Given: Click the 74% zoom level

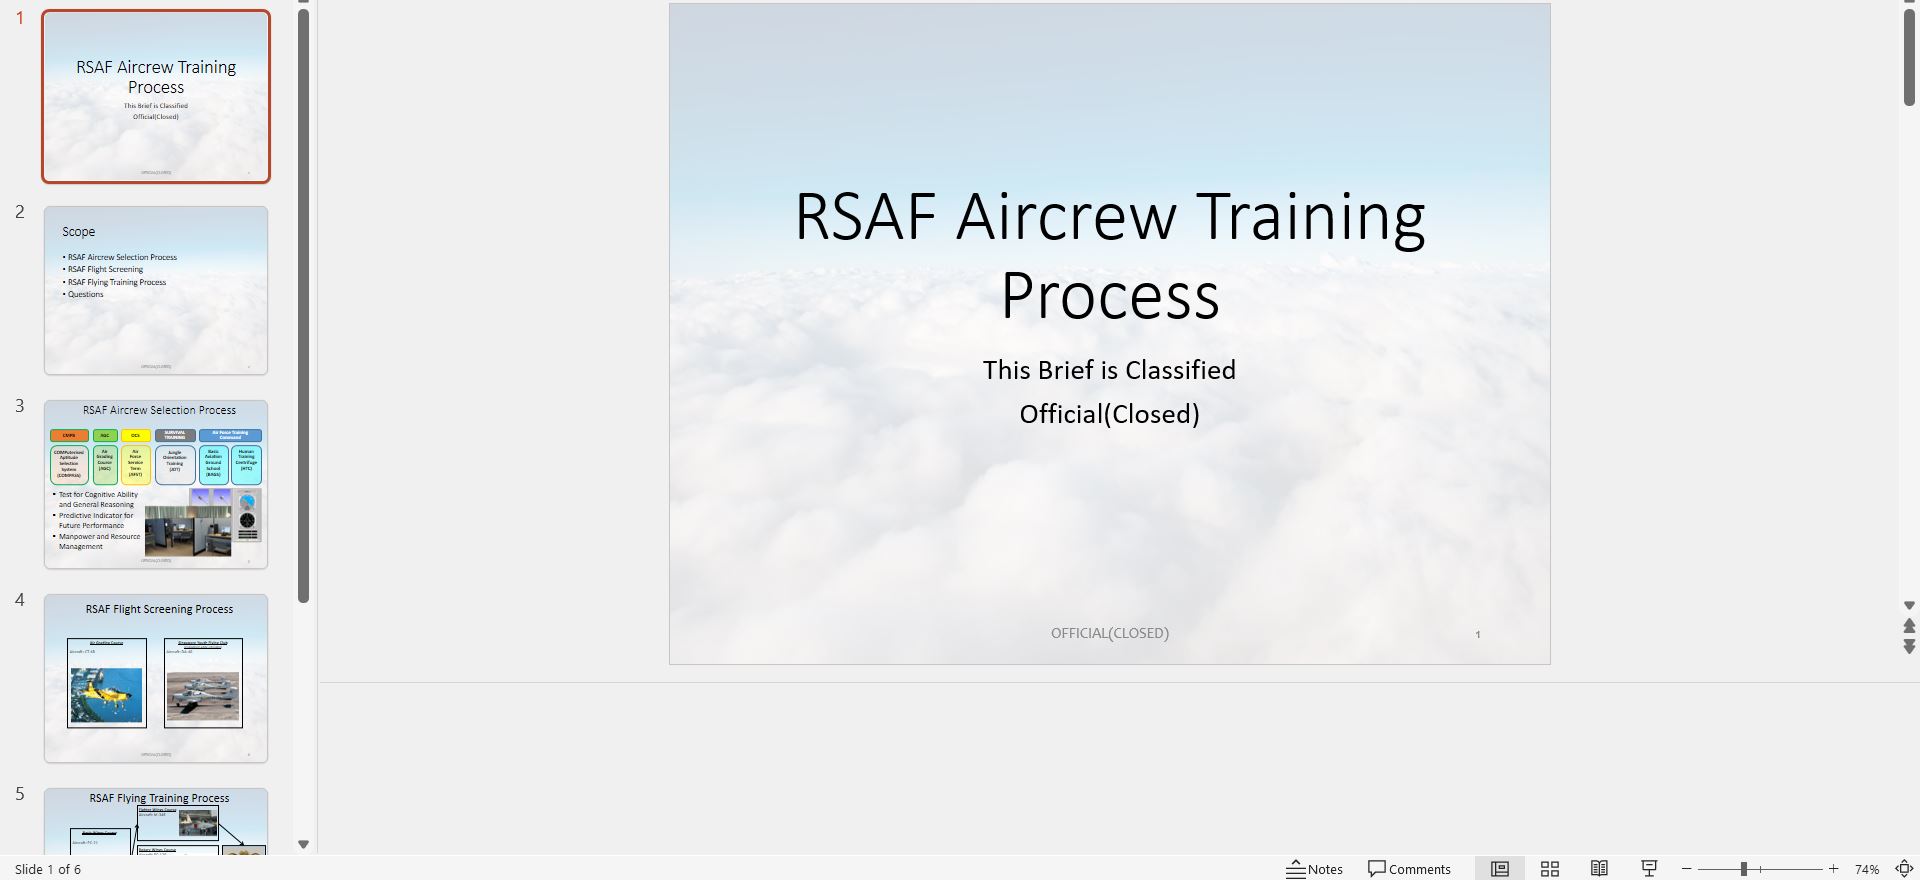Looking at the screenshot, I should coord(1866,869).
